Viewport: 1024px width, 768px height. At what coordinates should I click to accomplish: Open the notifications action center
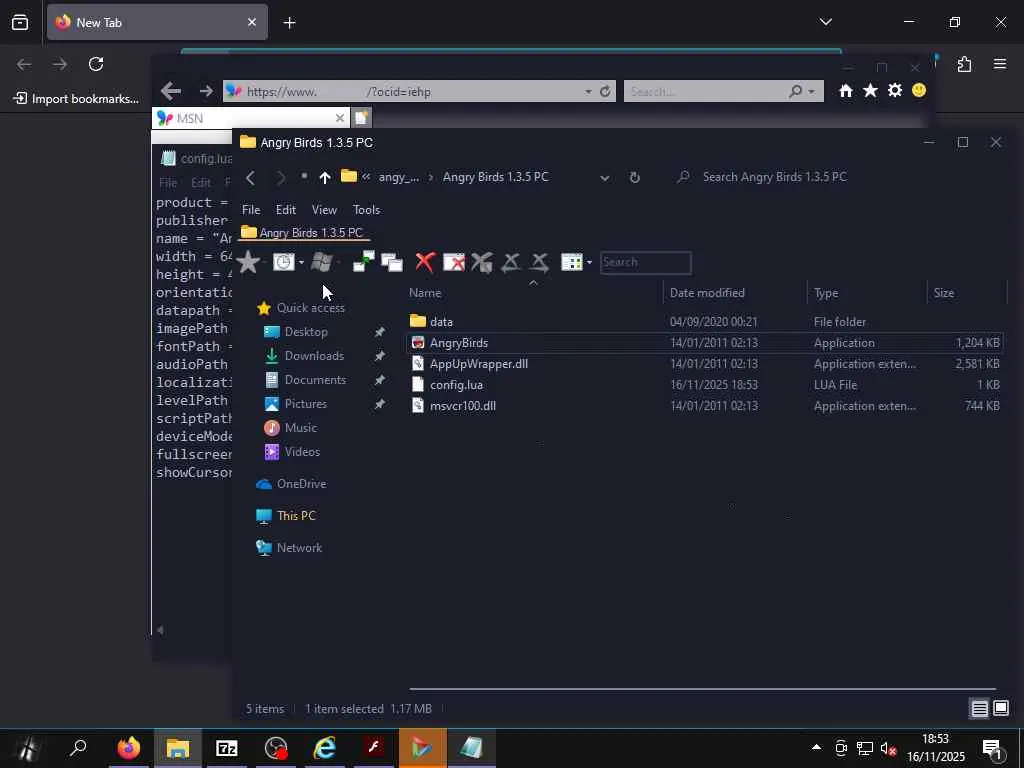(x=992, y=748)
